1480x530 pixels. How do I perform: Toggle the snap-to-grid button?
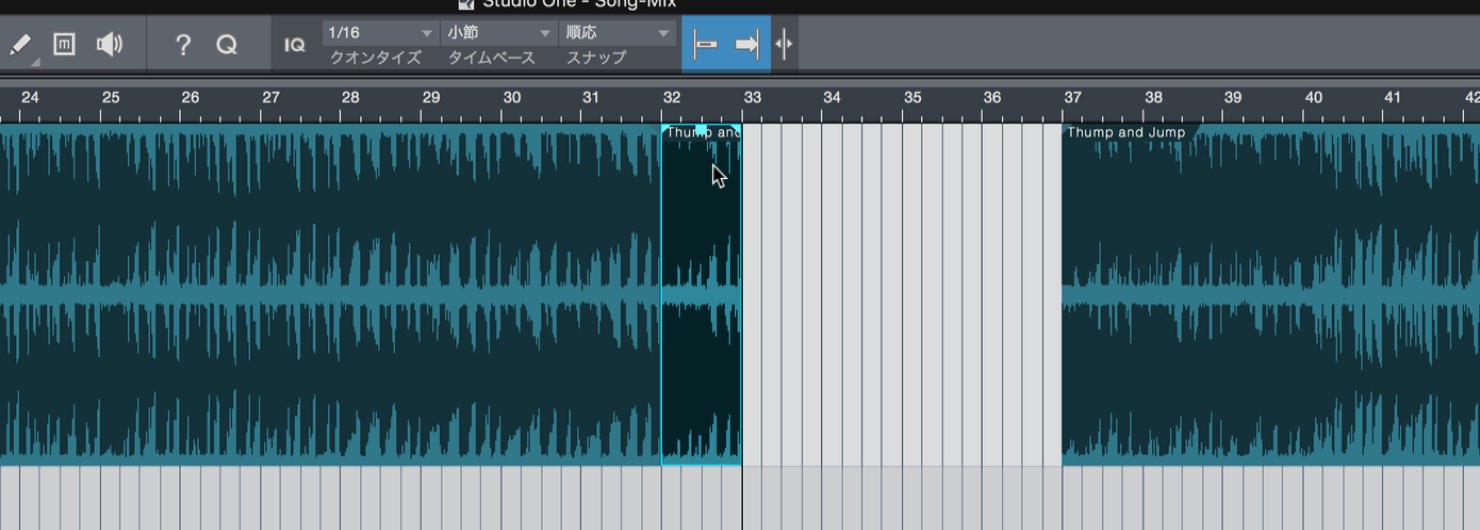705,45
